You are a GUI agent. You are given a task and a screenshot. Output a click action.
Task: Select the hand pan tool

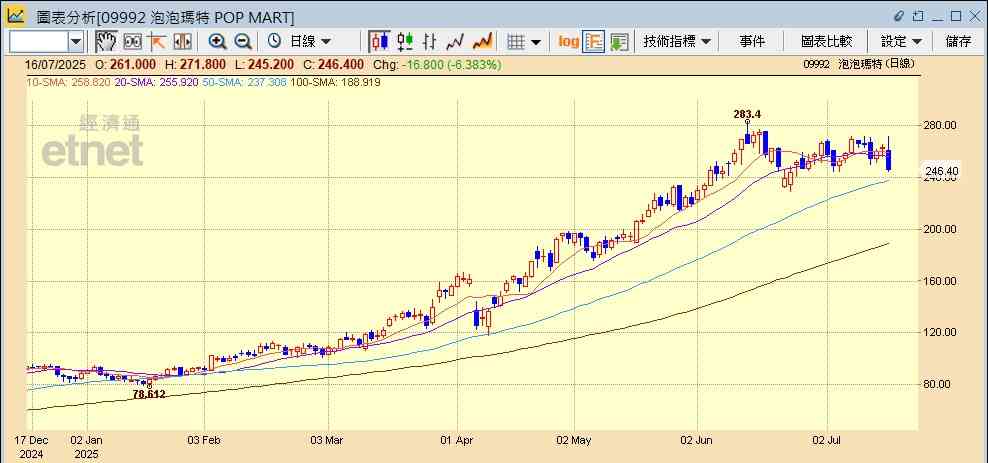point(106,42)
